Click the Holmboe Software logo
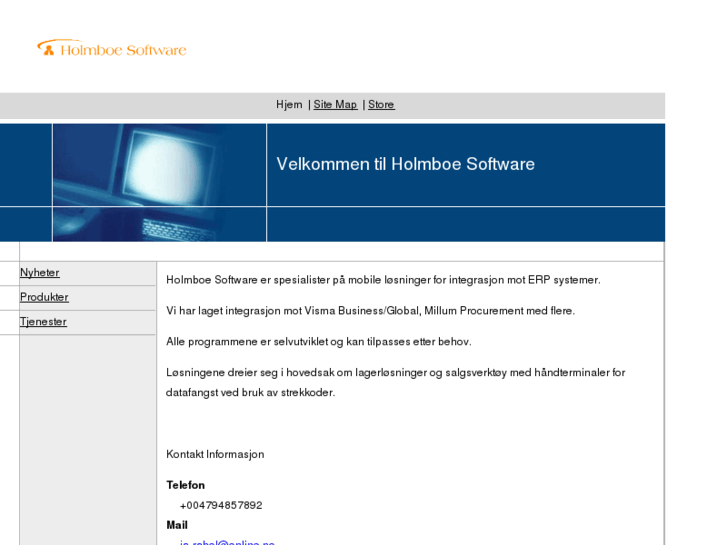This screenshot has height=545, width=727. pos(112,48)
